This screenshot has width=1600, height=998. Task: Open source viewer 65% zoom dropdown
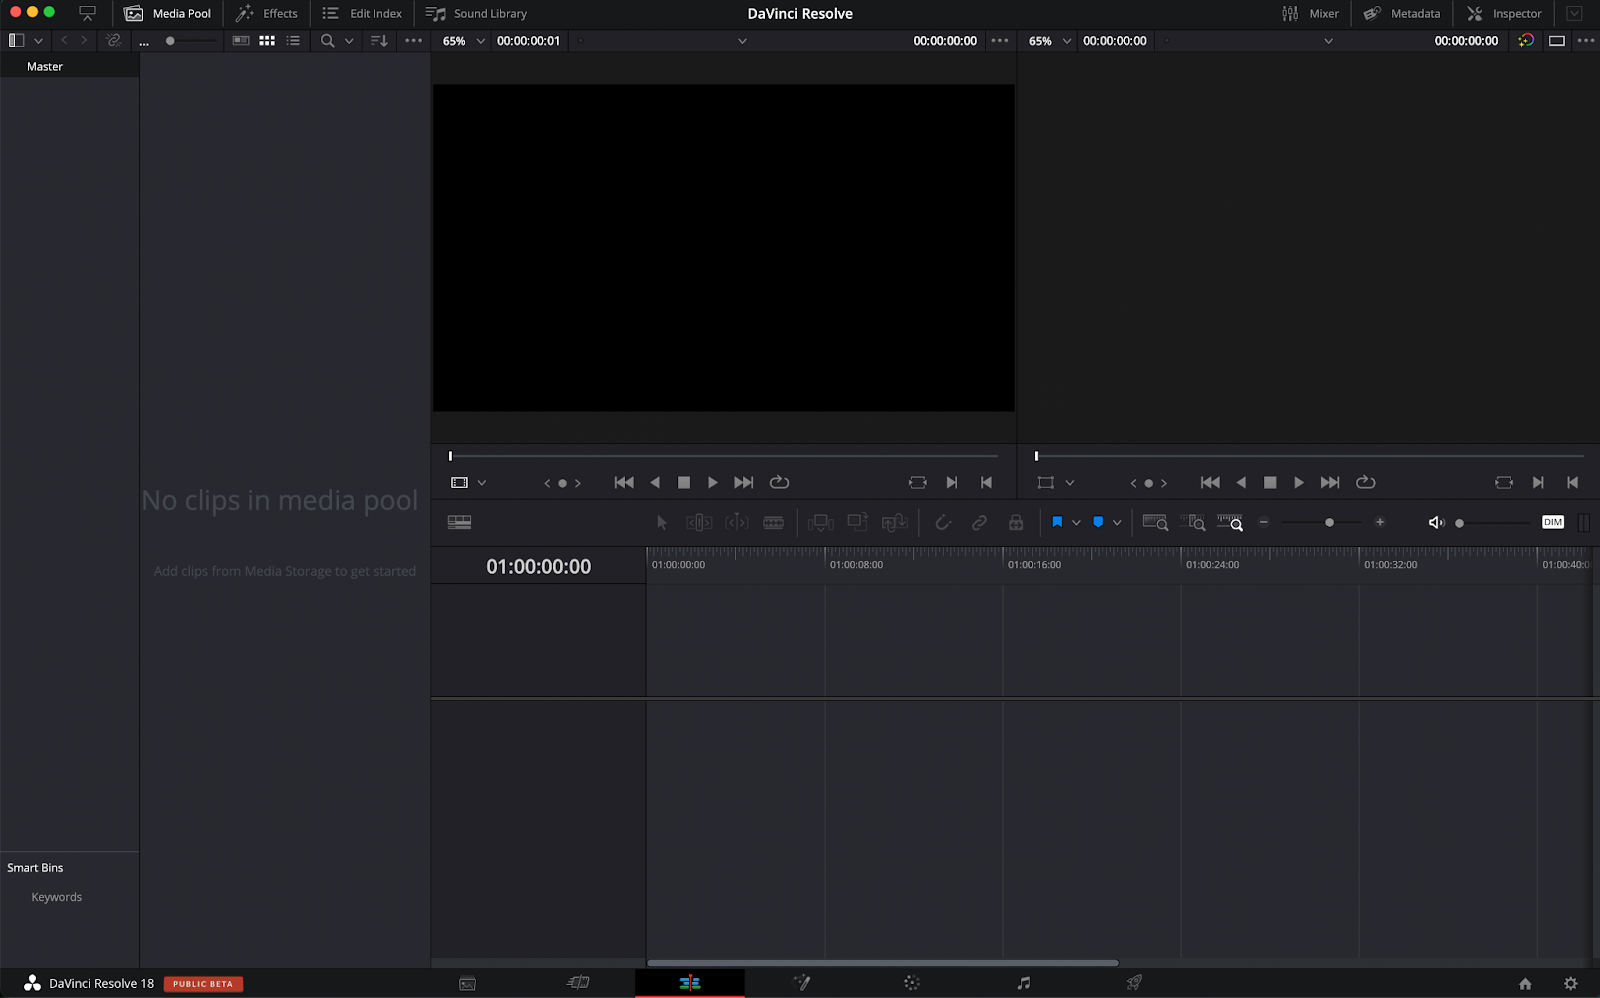pyautogui.click(x=464, y=41)
